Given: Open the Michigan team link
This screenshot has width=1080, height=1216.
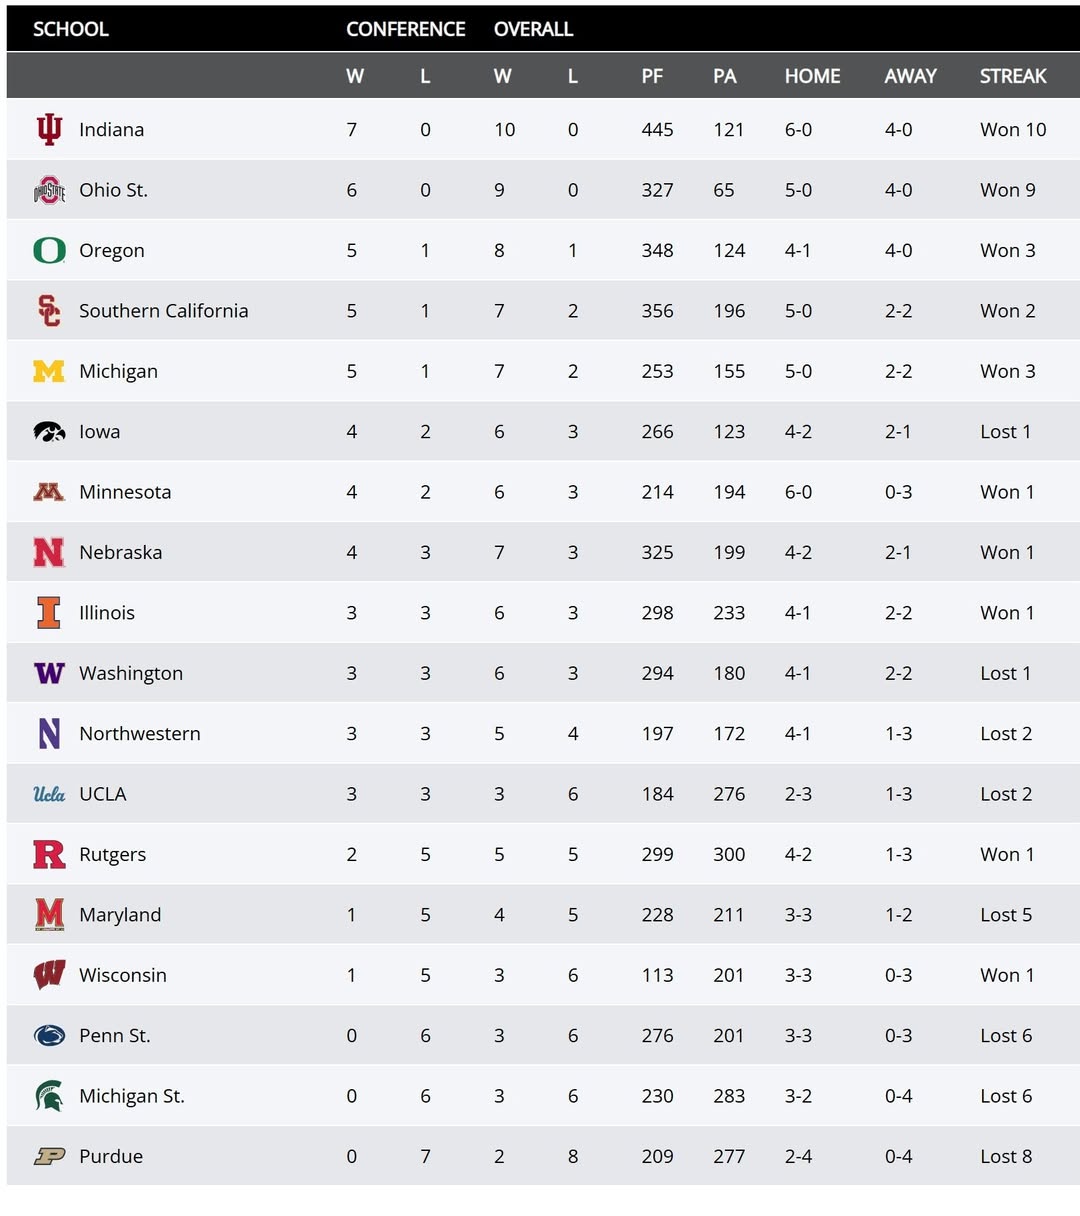Looking at the screenshot, I should point(118,371).
